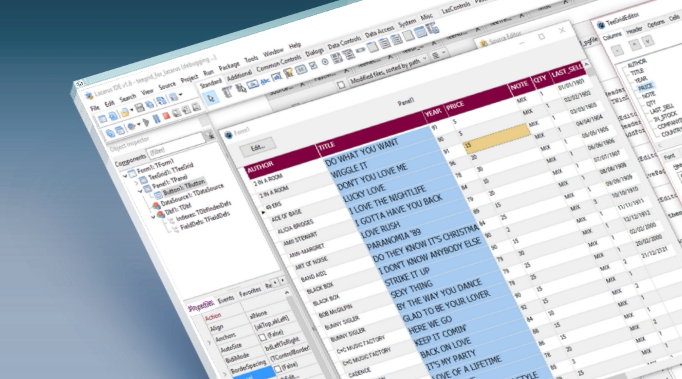Switch to the Events tab in Object Inspector
This screenshot has width=682, height=379.
click(x=226, y=299)
